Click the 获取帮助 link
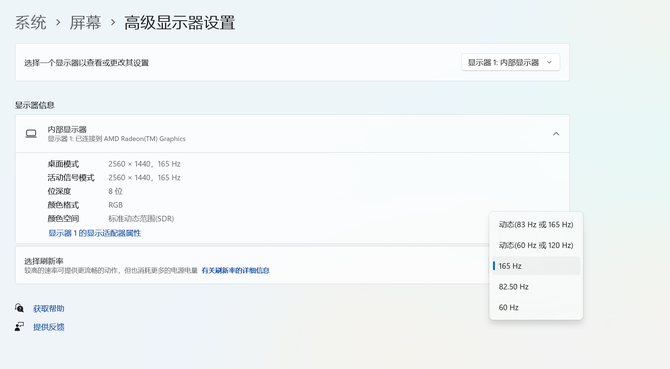Image resolution: width=670 pixels, height=369 pixels. (49, 308)
